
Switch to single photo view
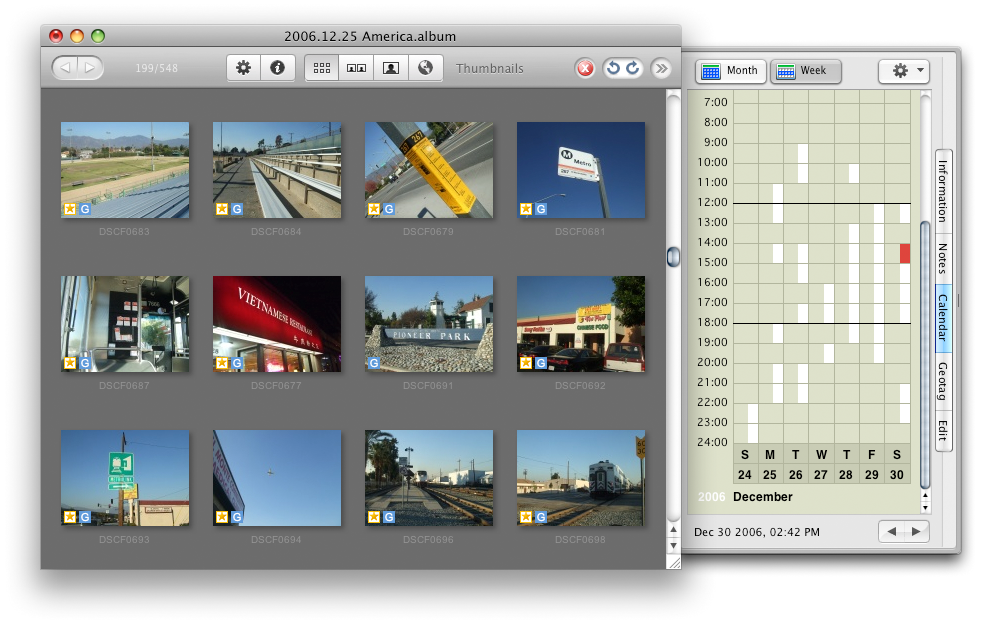click(x=390, y=68)
